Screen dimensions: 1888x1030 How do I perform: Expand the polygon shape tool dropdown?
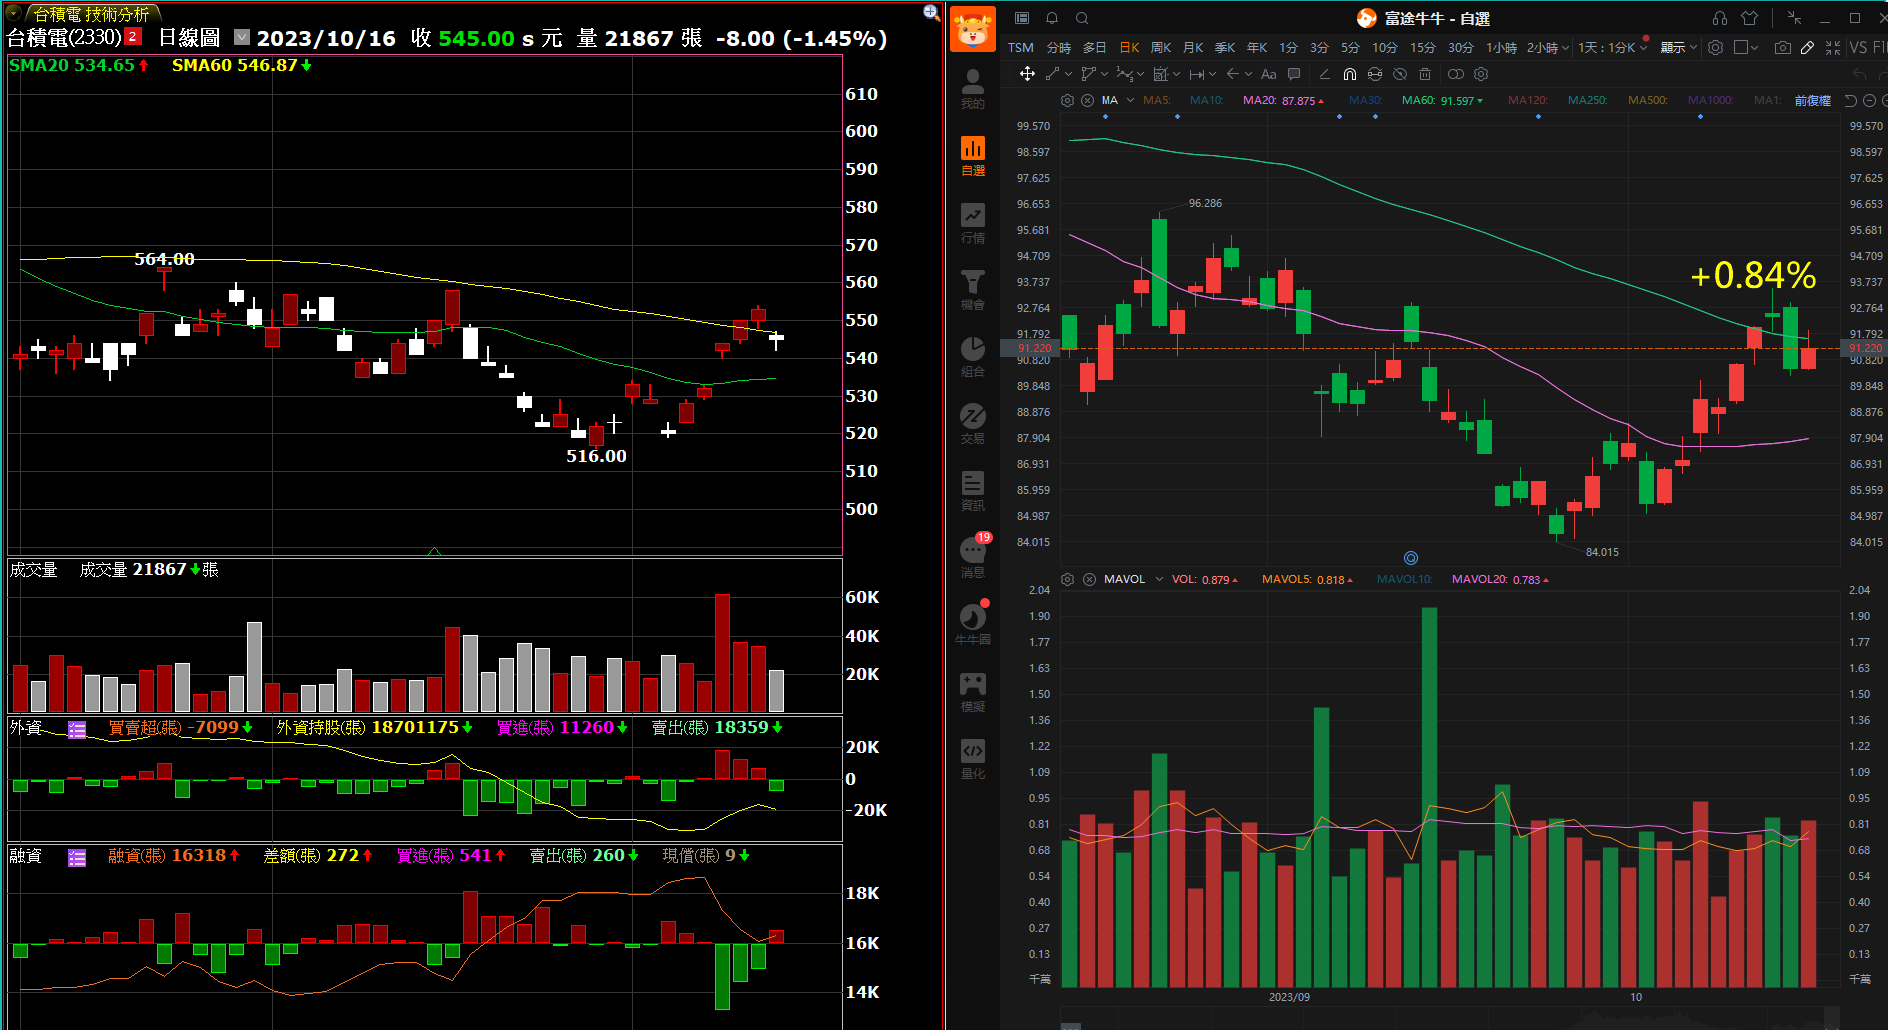(1104, 74)
